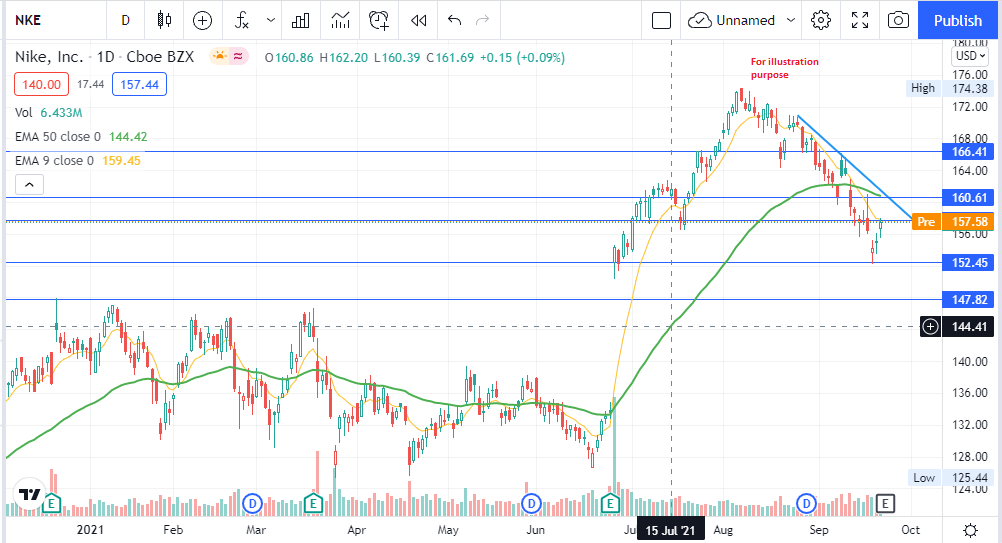Click the plus icon beside 144.41 crosshair label
This screenshot has width=1002, height=543.
(x=930, y=327)
